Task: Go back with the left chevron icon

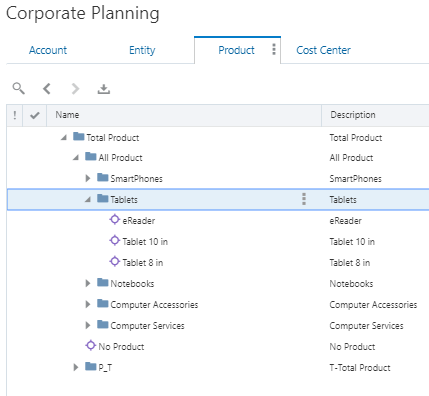Action: [47, 89]
